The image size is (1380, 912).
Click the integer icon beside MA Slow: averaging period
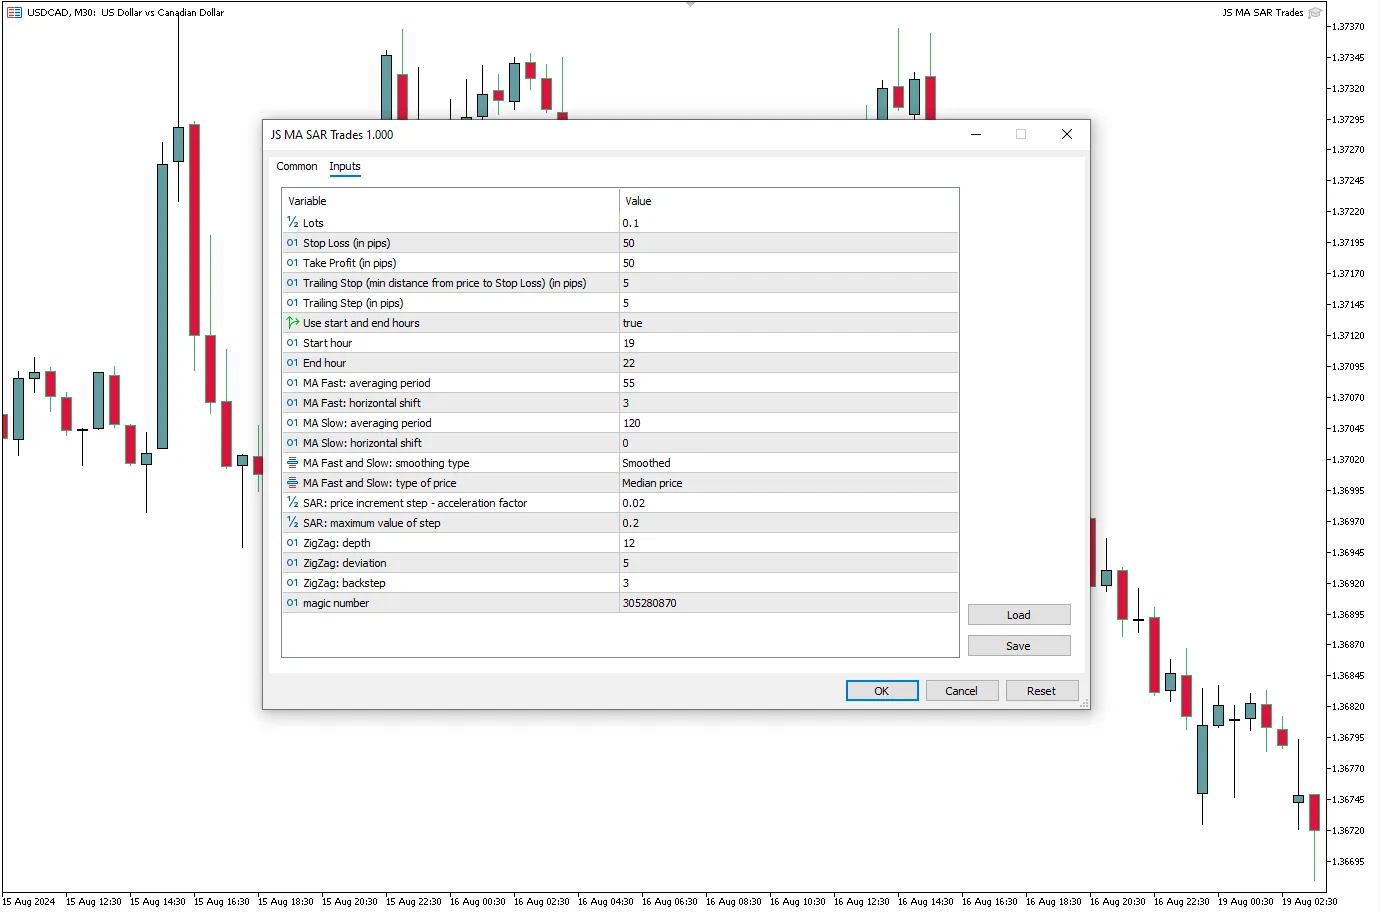click(x=292, y=422)
